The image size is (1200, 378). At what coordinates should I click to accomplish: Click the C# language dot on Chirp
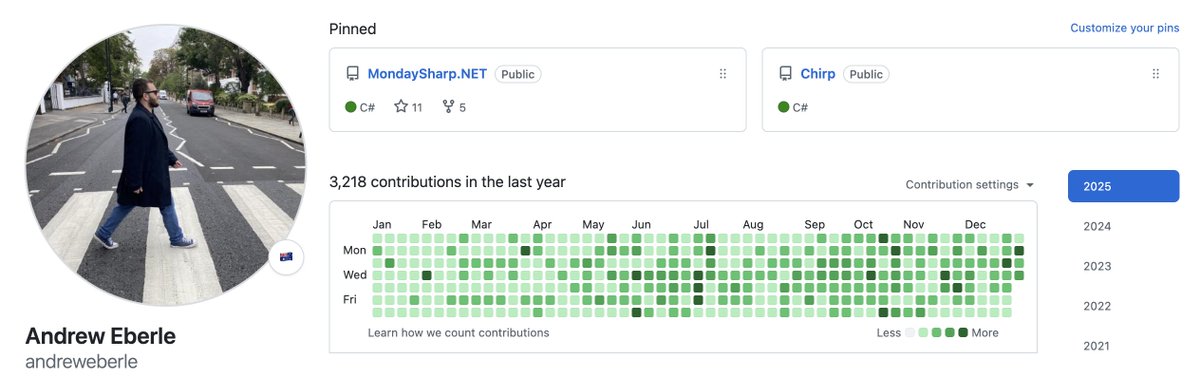[x=784, y=107]
